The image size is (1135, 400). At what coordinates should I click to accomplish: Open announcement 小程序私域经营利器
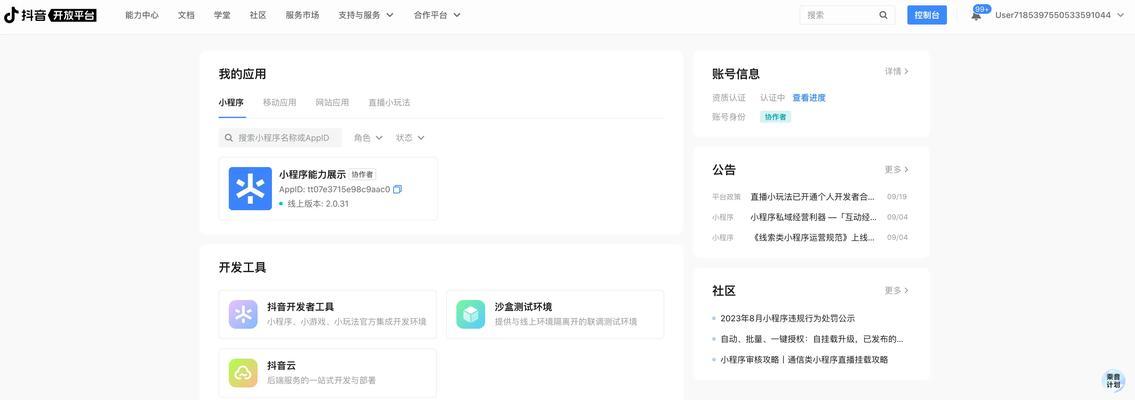coord(814,217)
